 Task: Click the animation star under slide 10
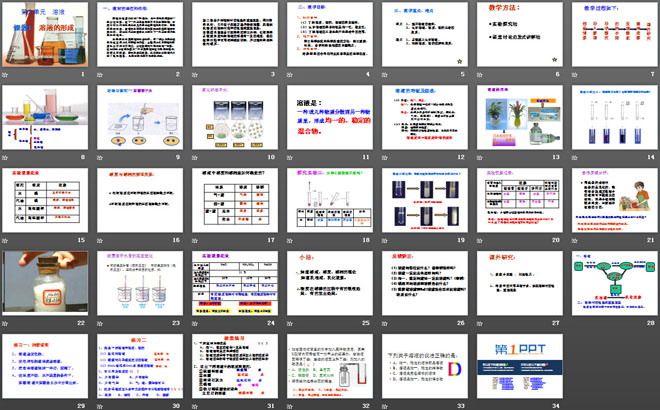click(x=194, y=157)
